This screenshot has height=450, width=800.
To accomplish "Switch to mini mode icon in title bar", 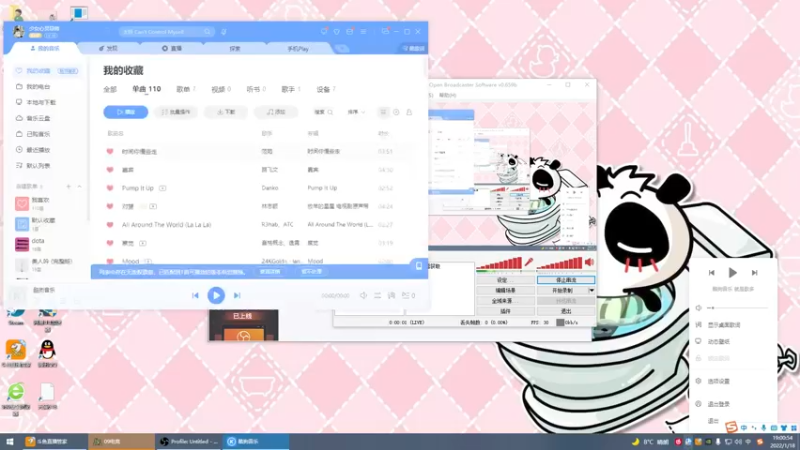I will click(385, 31).
